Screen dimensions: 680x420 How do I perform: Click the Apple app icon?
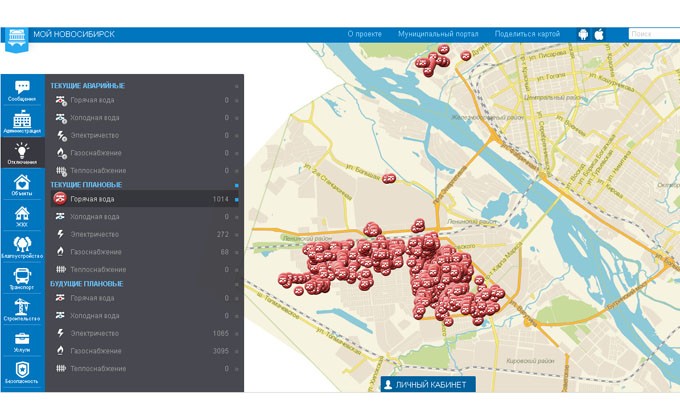pos(599,34)
